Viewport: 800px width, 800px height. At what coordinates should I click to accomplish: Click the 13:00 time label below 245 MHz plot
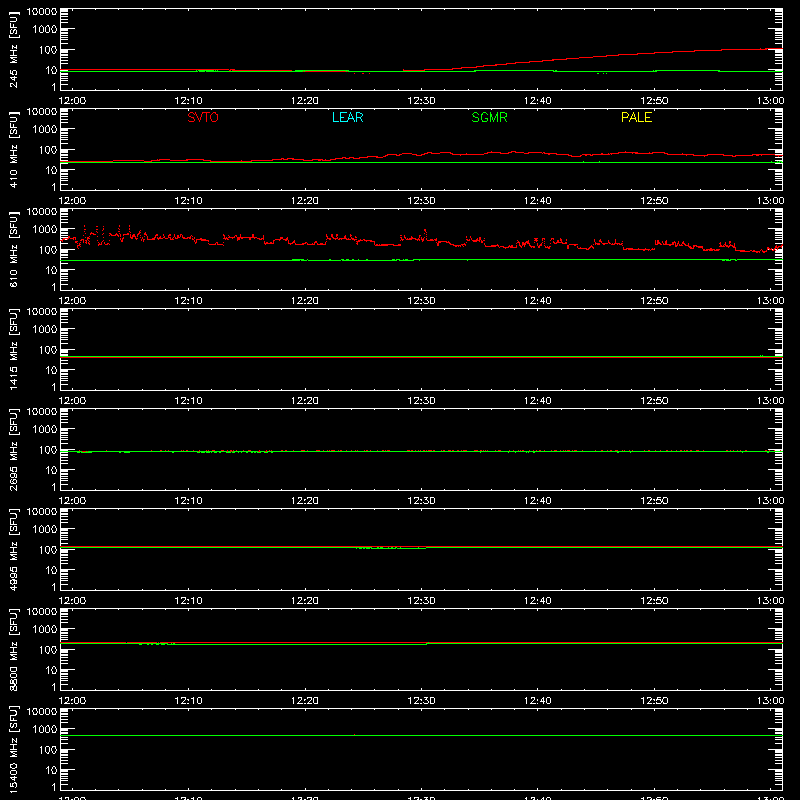point(770,101)
